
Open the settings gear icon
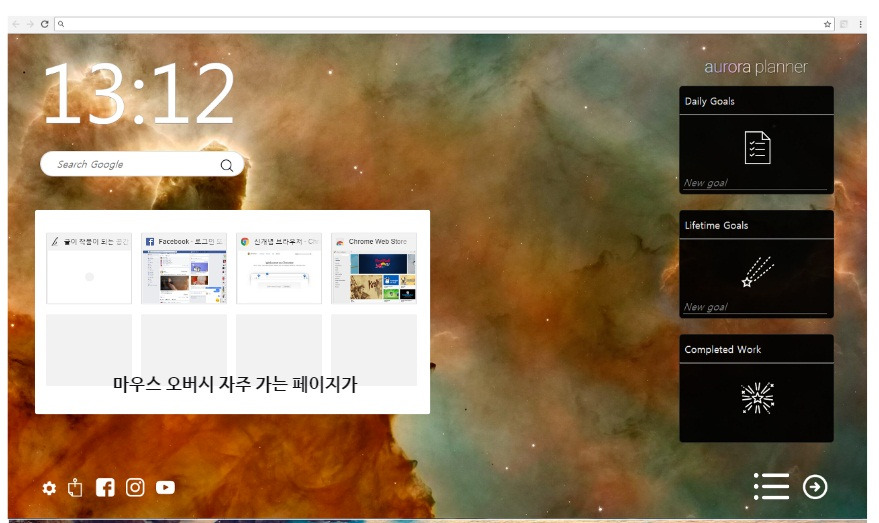[x=49, y=488]
